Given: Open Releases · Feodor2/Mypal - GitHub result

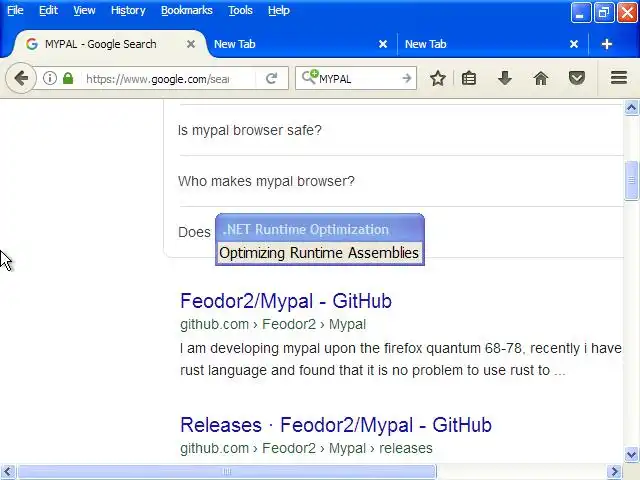Looking at the screenshot, I should tap(336, 425).
